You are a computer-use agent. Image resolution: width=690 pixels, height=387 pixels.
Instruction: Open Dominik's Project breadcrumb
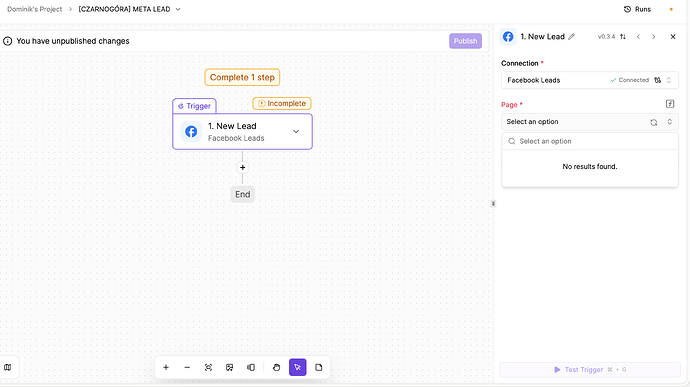(34, 9)
